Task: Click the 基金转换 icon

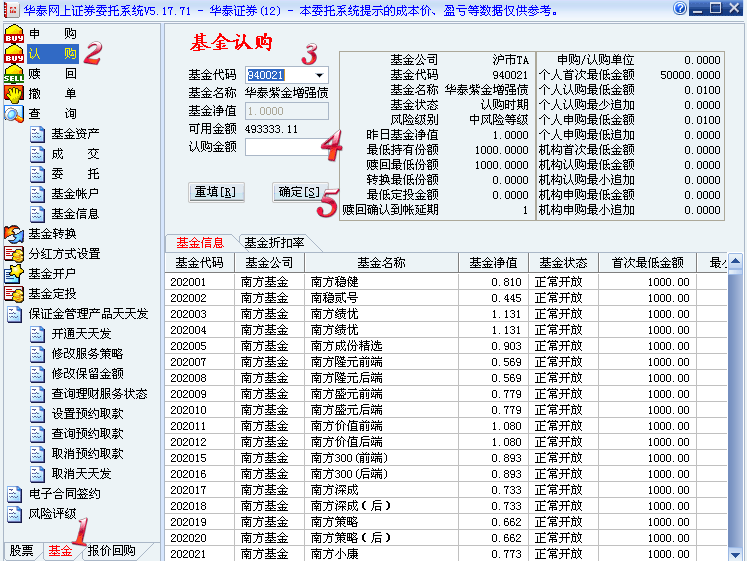Action: [x=14, y=234]
